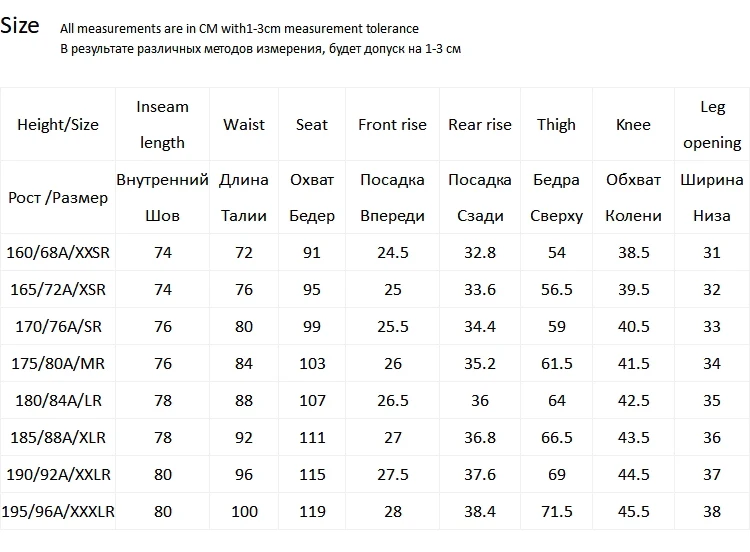Select the Leg opening column header
Viewport: 750px width, 552px height.
click(x=712, y=124)
